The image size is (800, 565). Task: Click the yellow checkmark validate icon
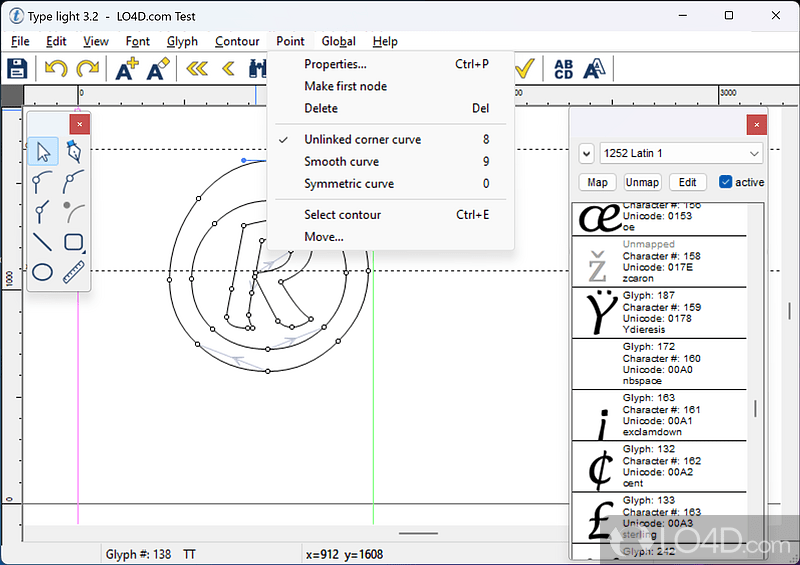tap(524, 68)
